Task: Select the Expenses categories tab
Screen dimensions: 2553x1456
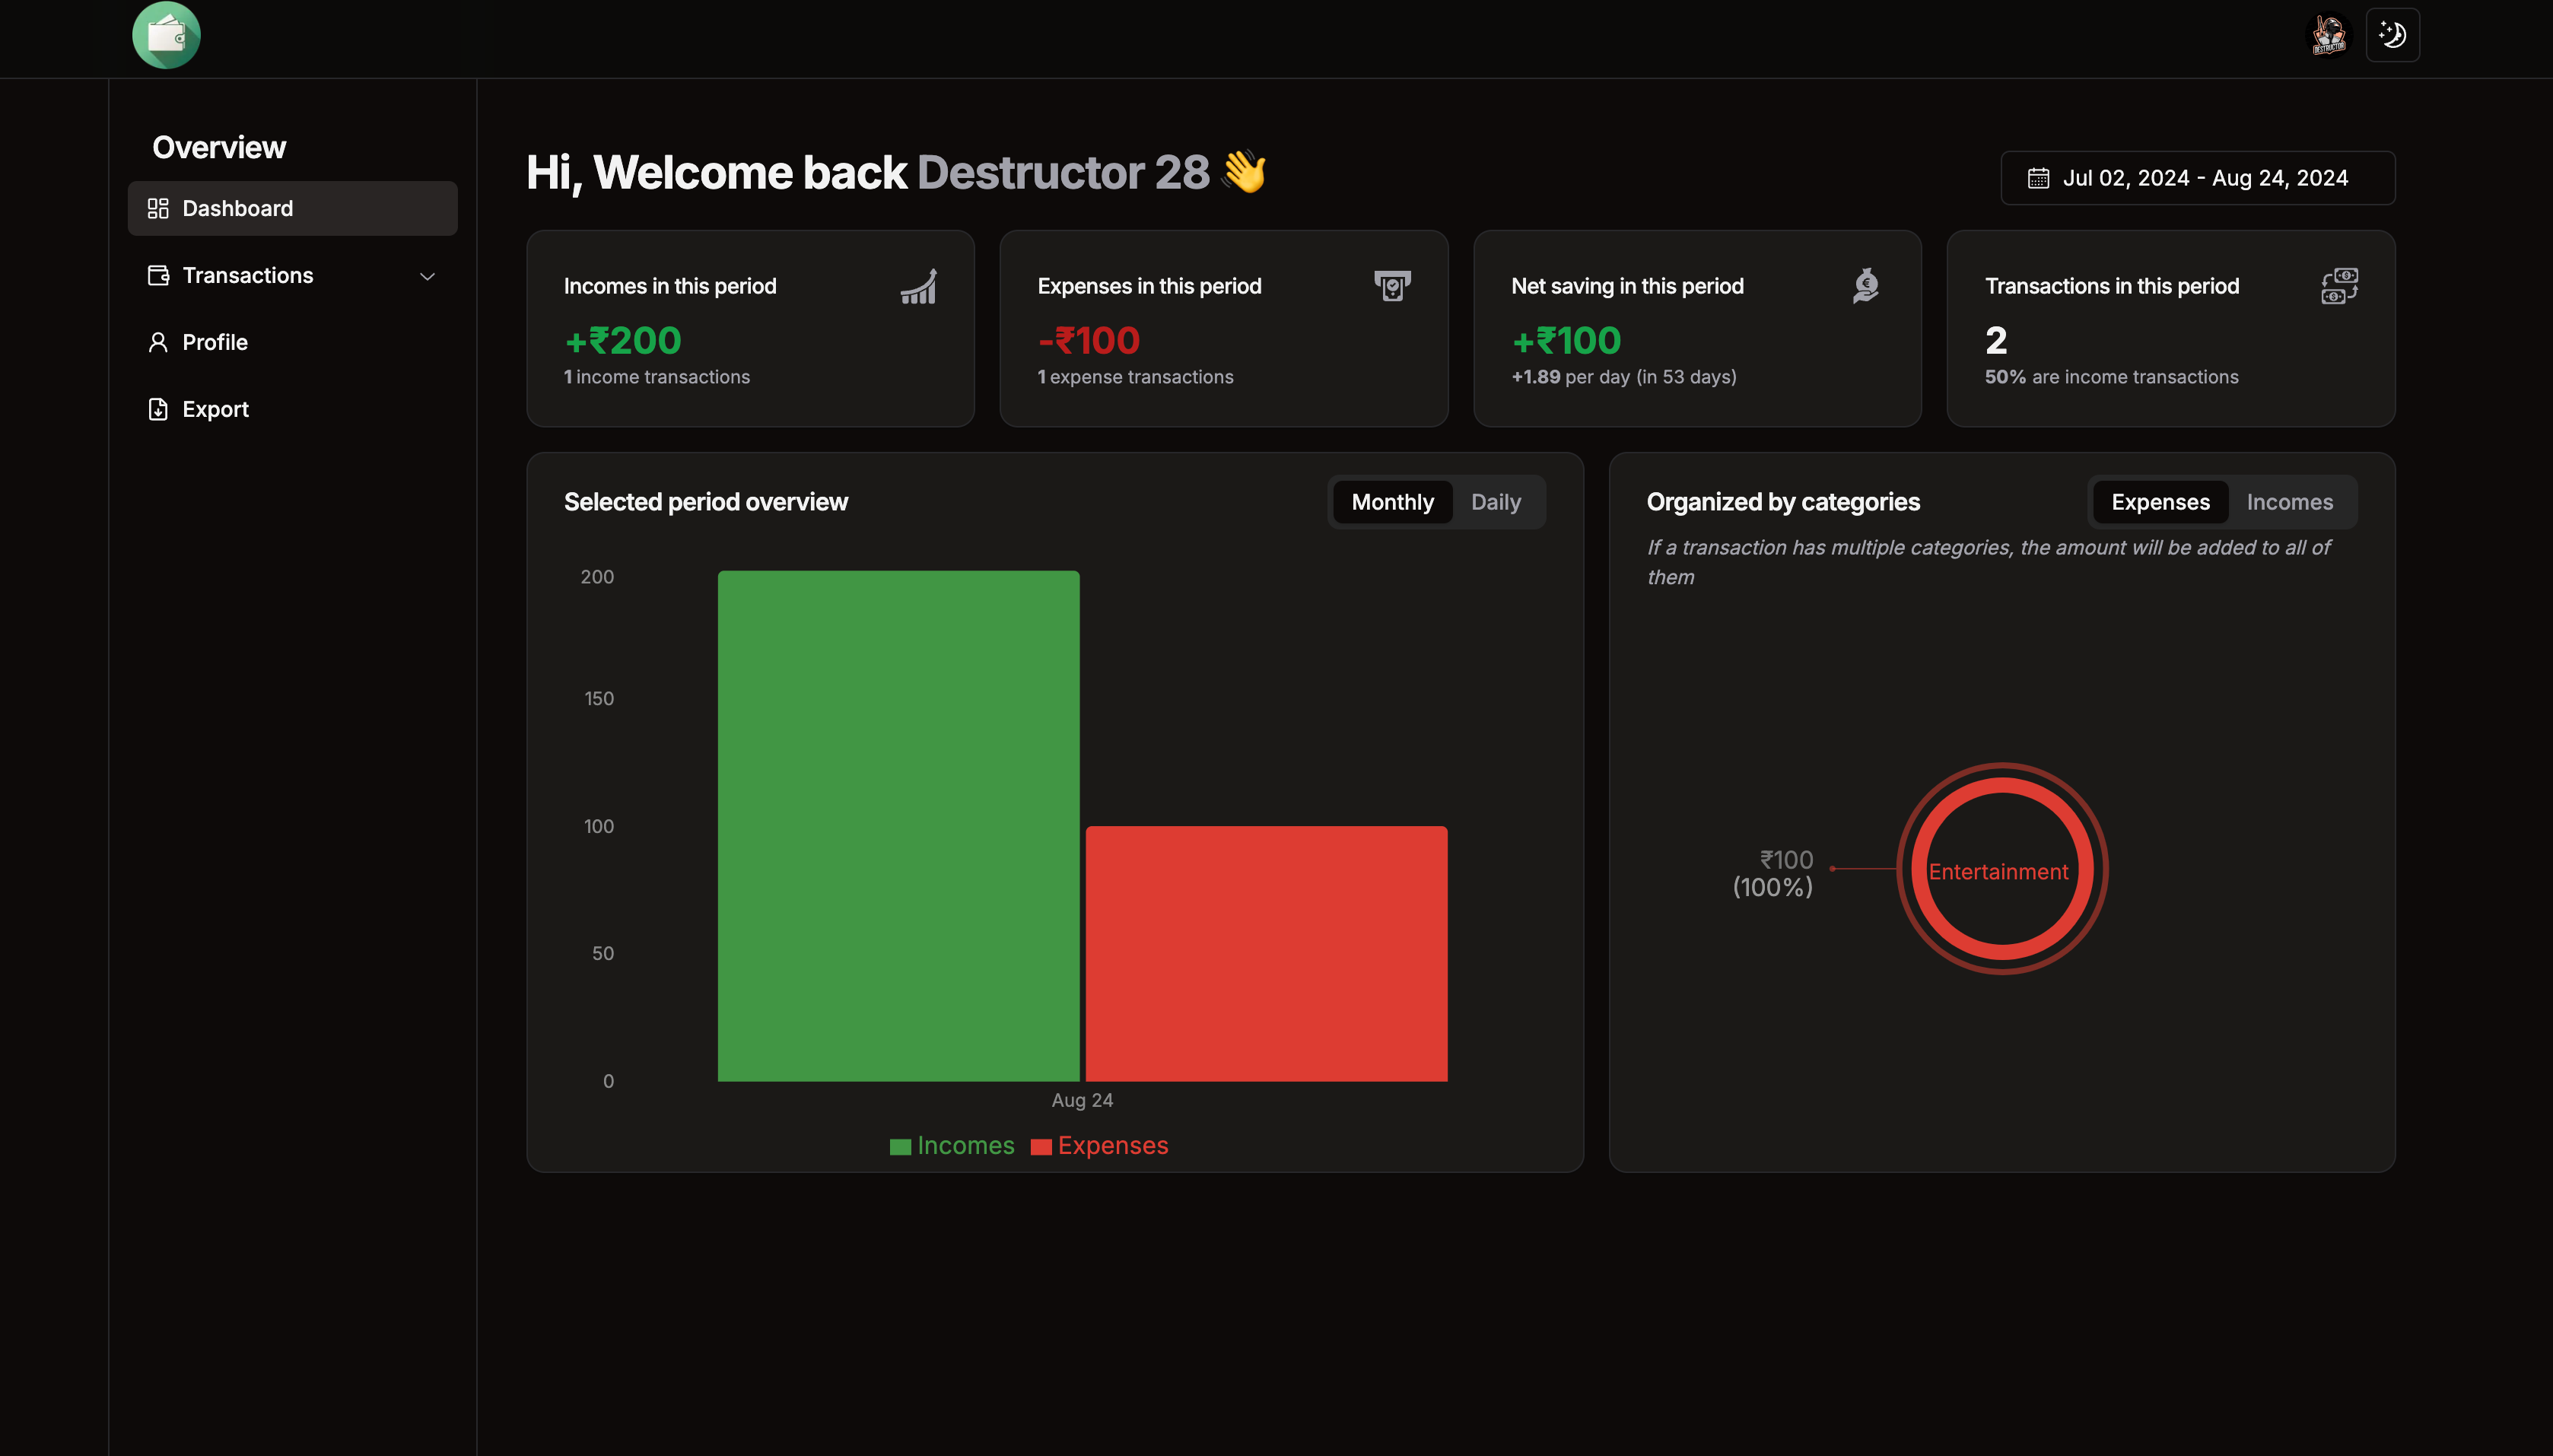Action: [x=2159, y=502]
